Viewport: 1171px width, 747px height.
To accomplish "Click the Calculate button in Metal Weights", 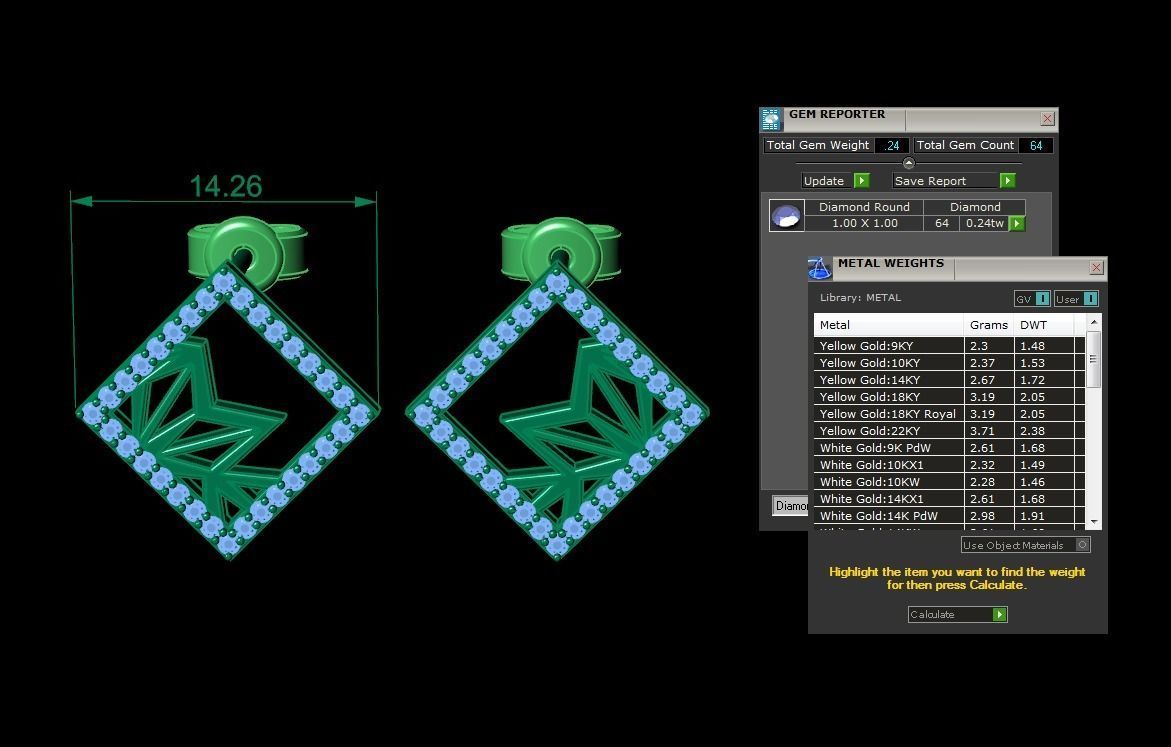I will pos(957,614).
